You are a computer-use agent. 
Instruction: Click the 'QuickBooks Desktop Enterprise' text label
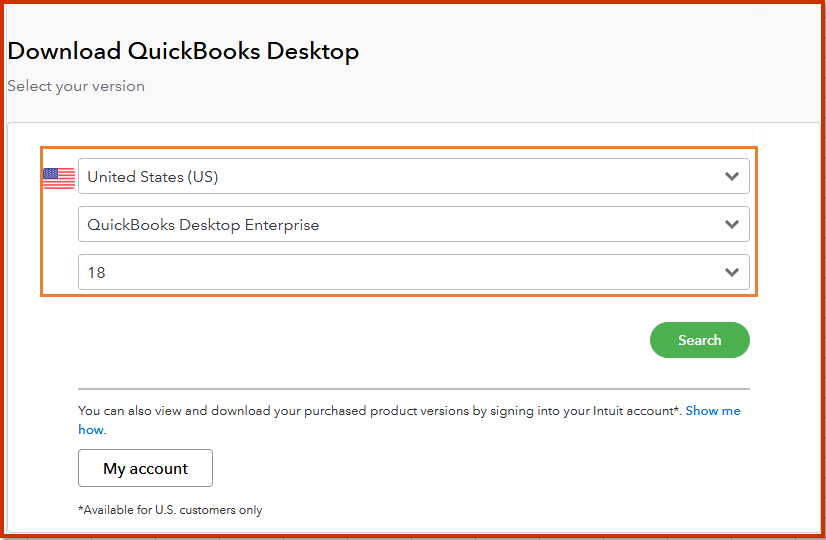pos(203,225)
